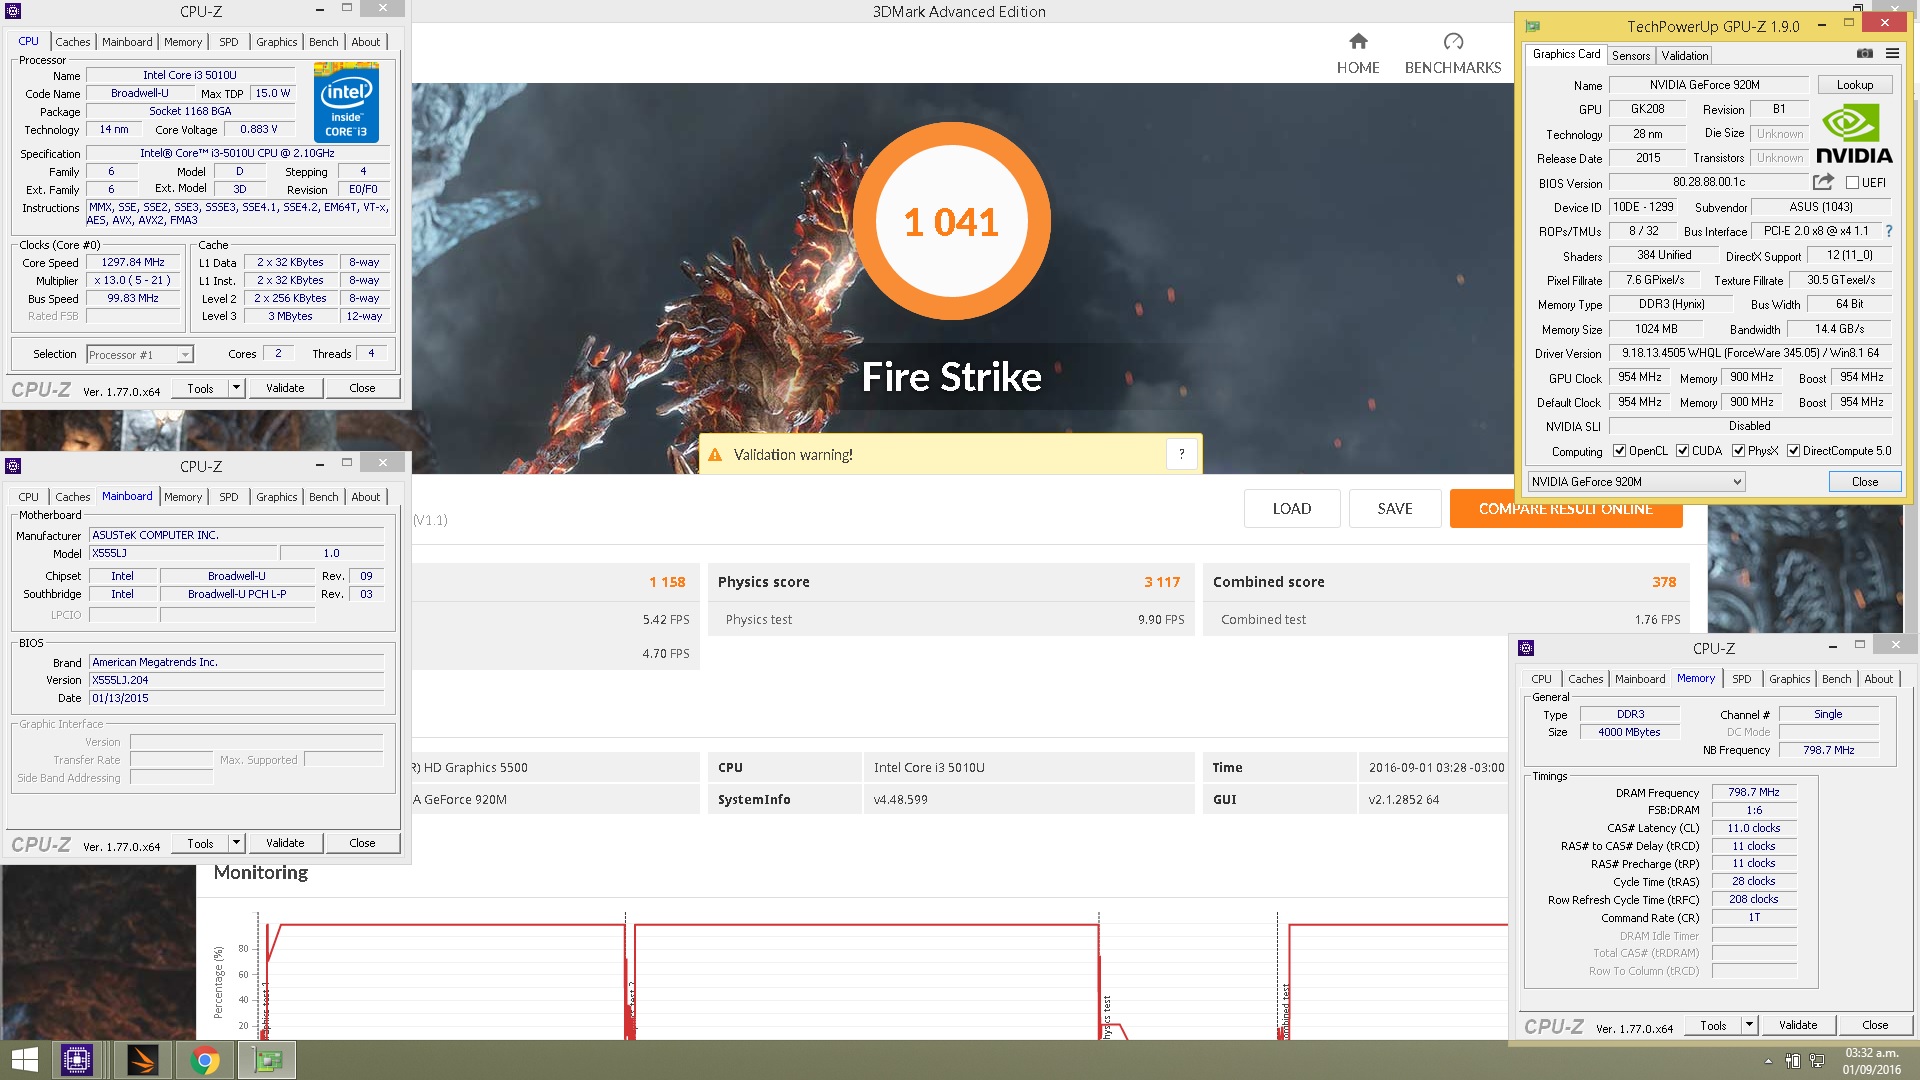Click COMPARE RESULT ONLINE button
Viewport: 1920px width, 1080px height.
(x=1565, y=509)
